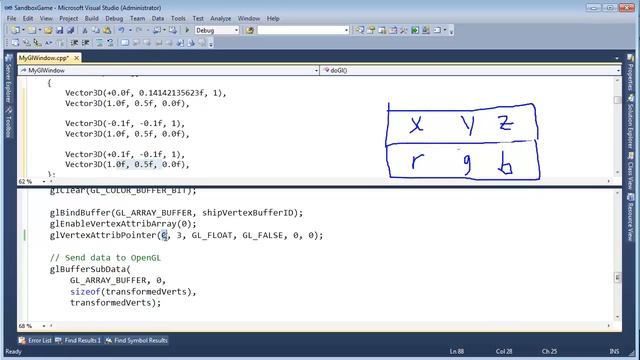This screenshot has width=640, height=360.
Task: Open the Window menu
Action: click(249, 18)
